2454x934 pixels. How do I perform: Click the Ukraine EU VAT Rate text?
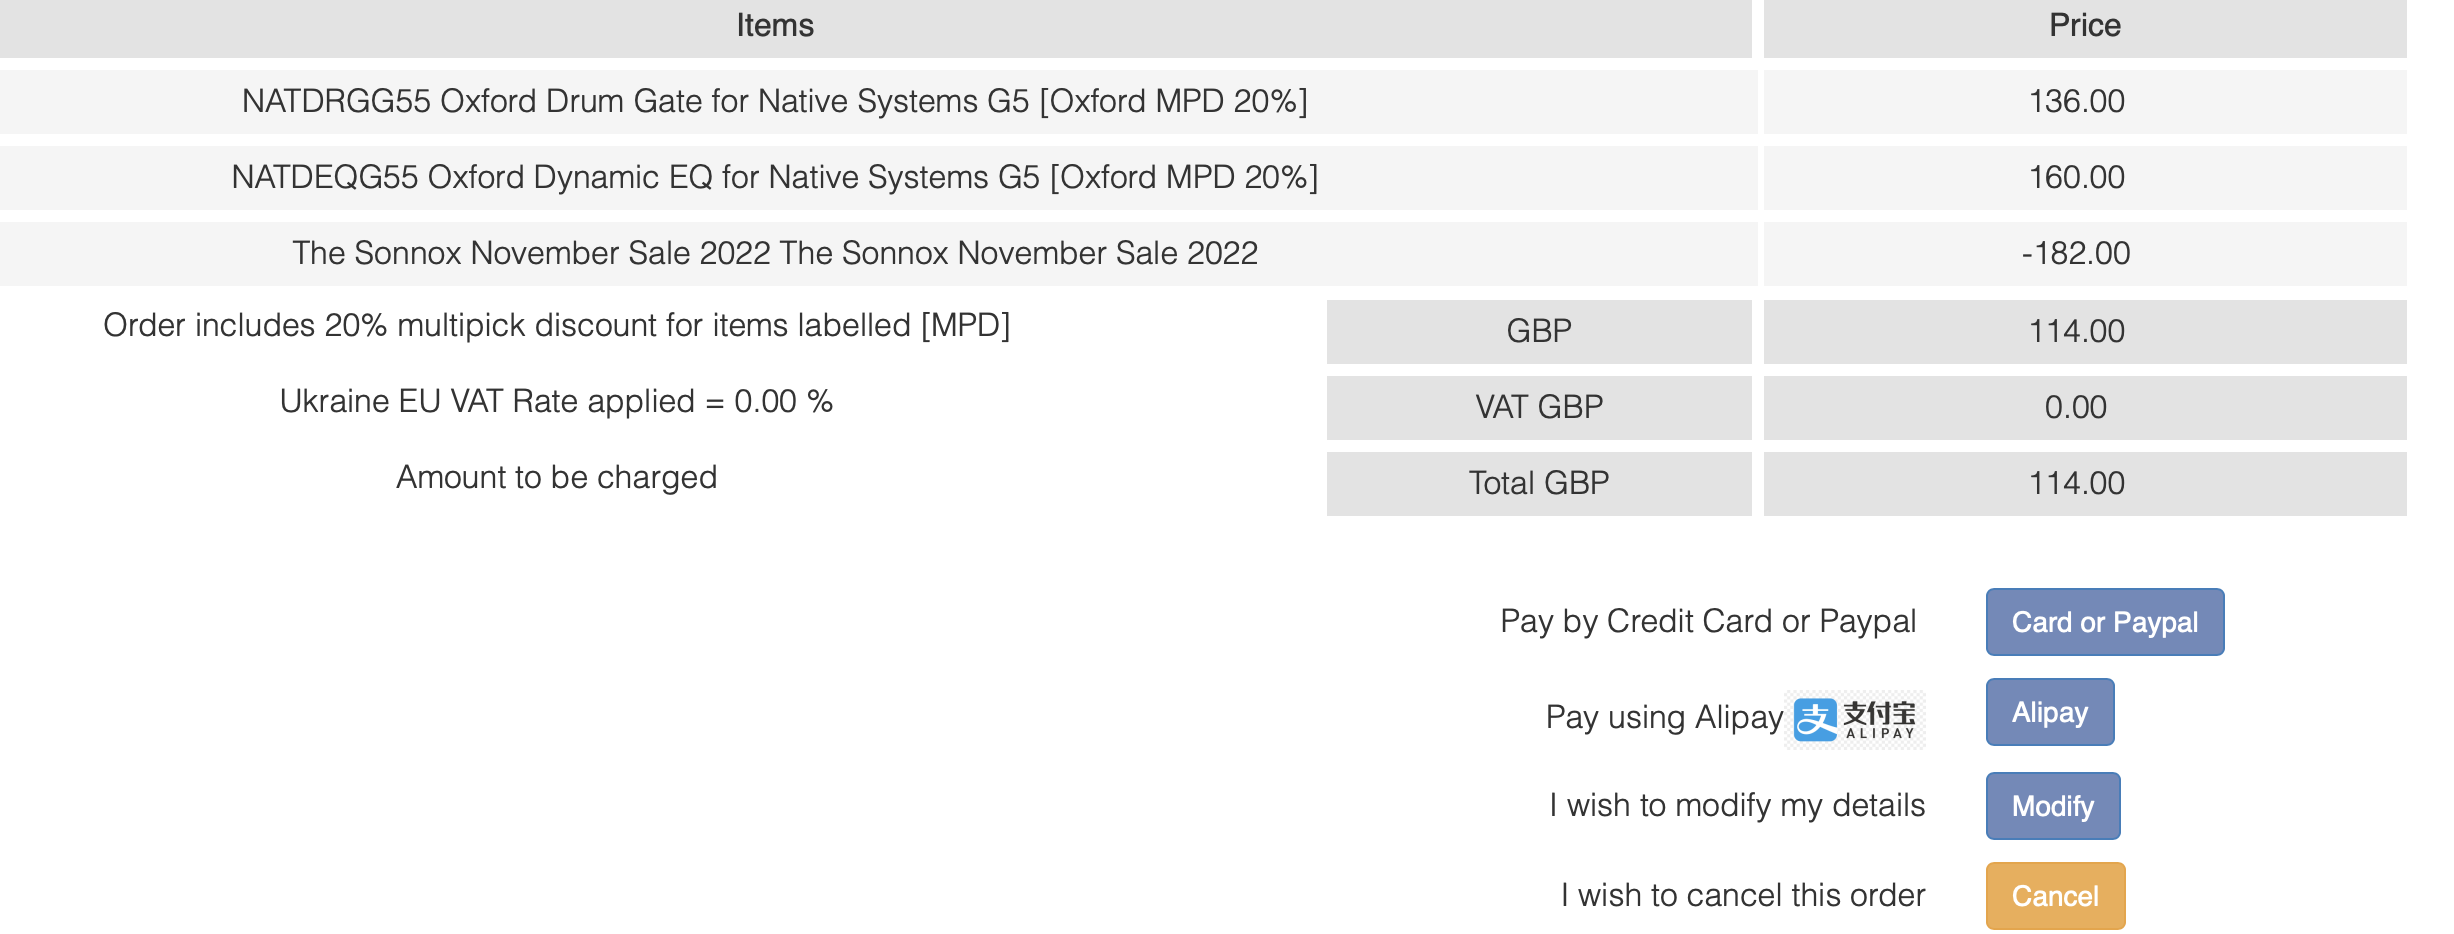tap(557, 402)
